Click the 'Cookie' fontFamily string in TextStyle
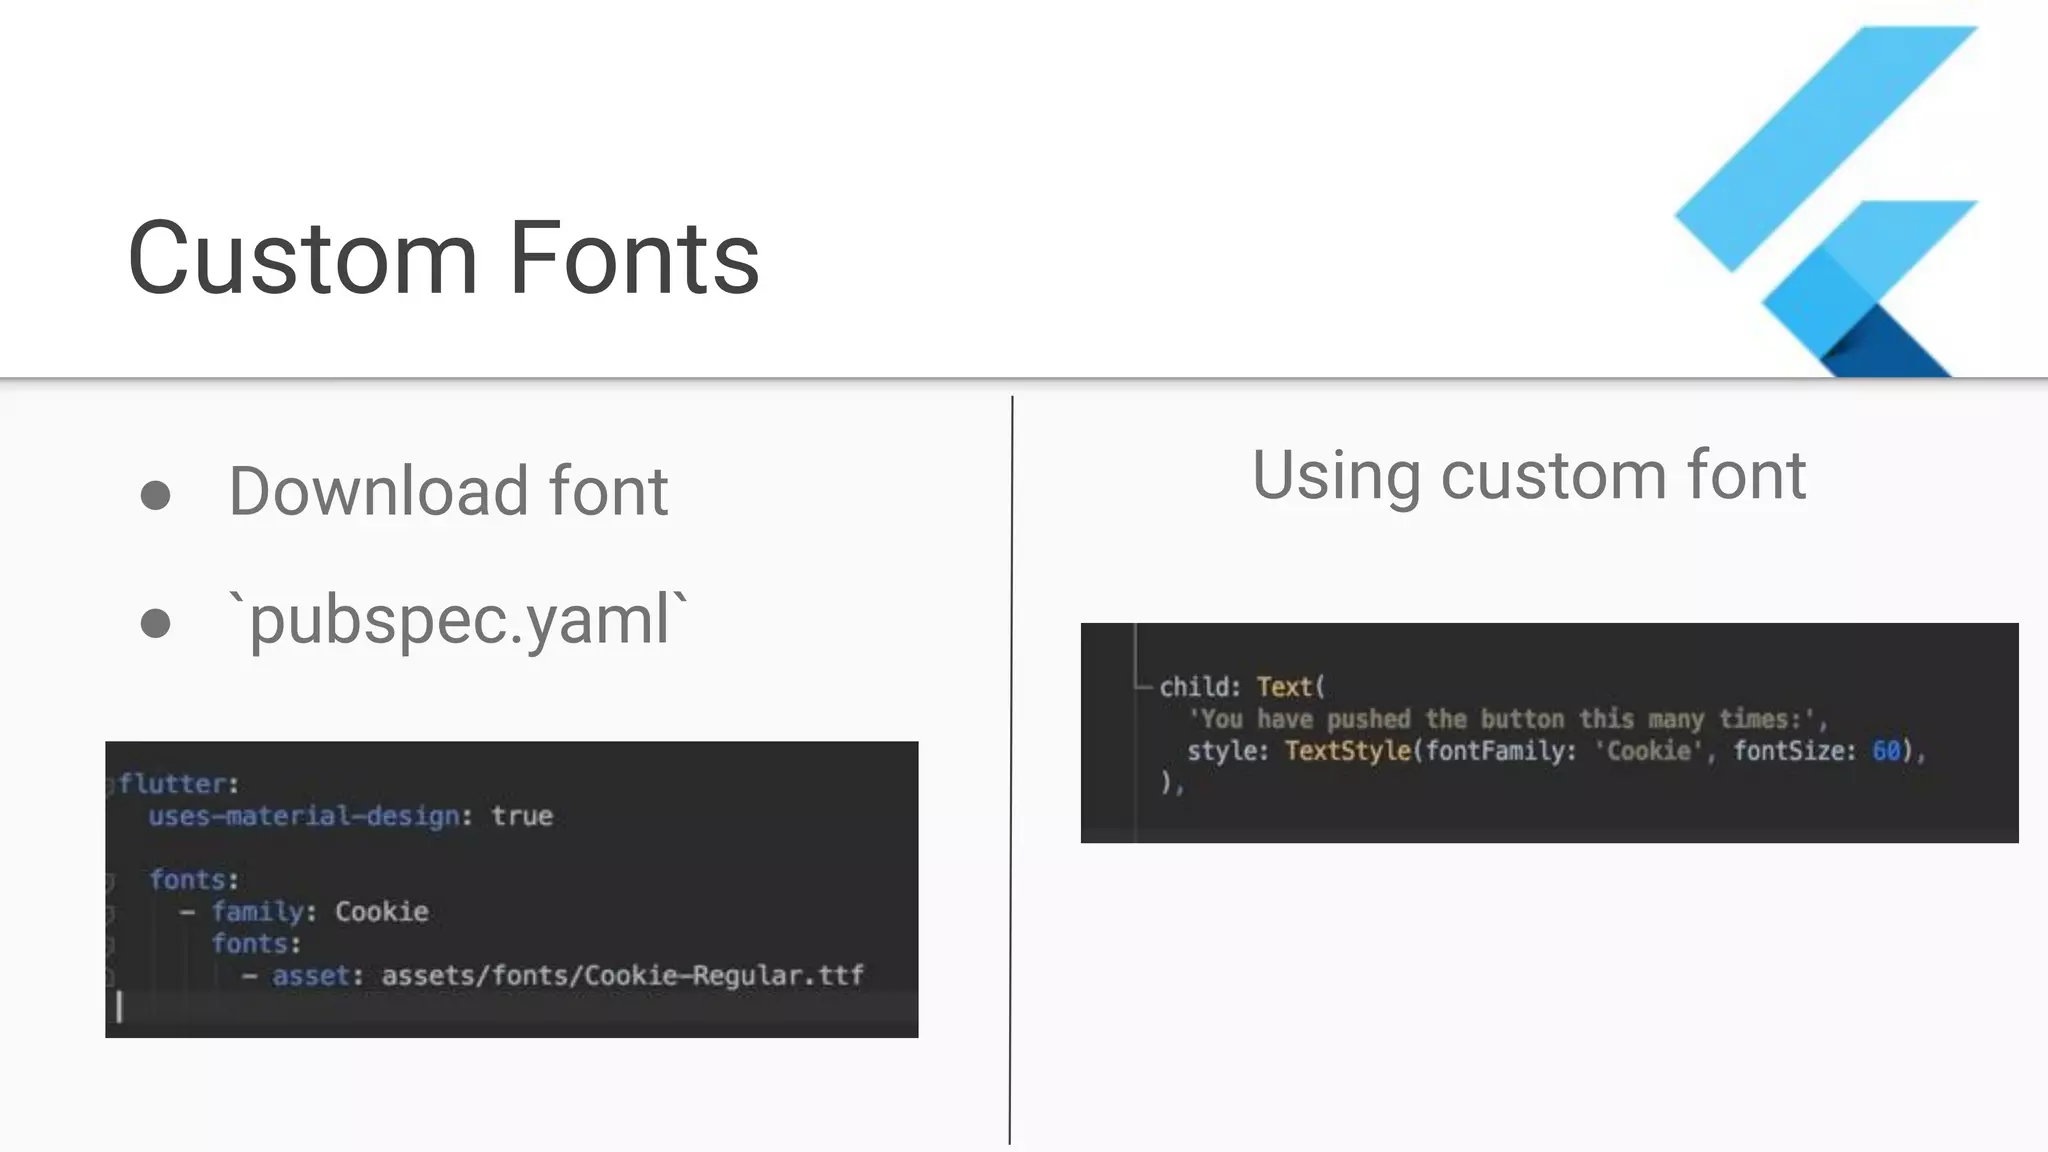2048x1152 pixels. [x=1648, y=751]
